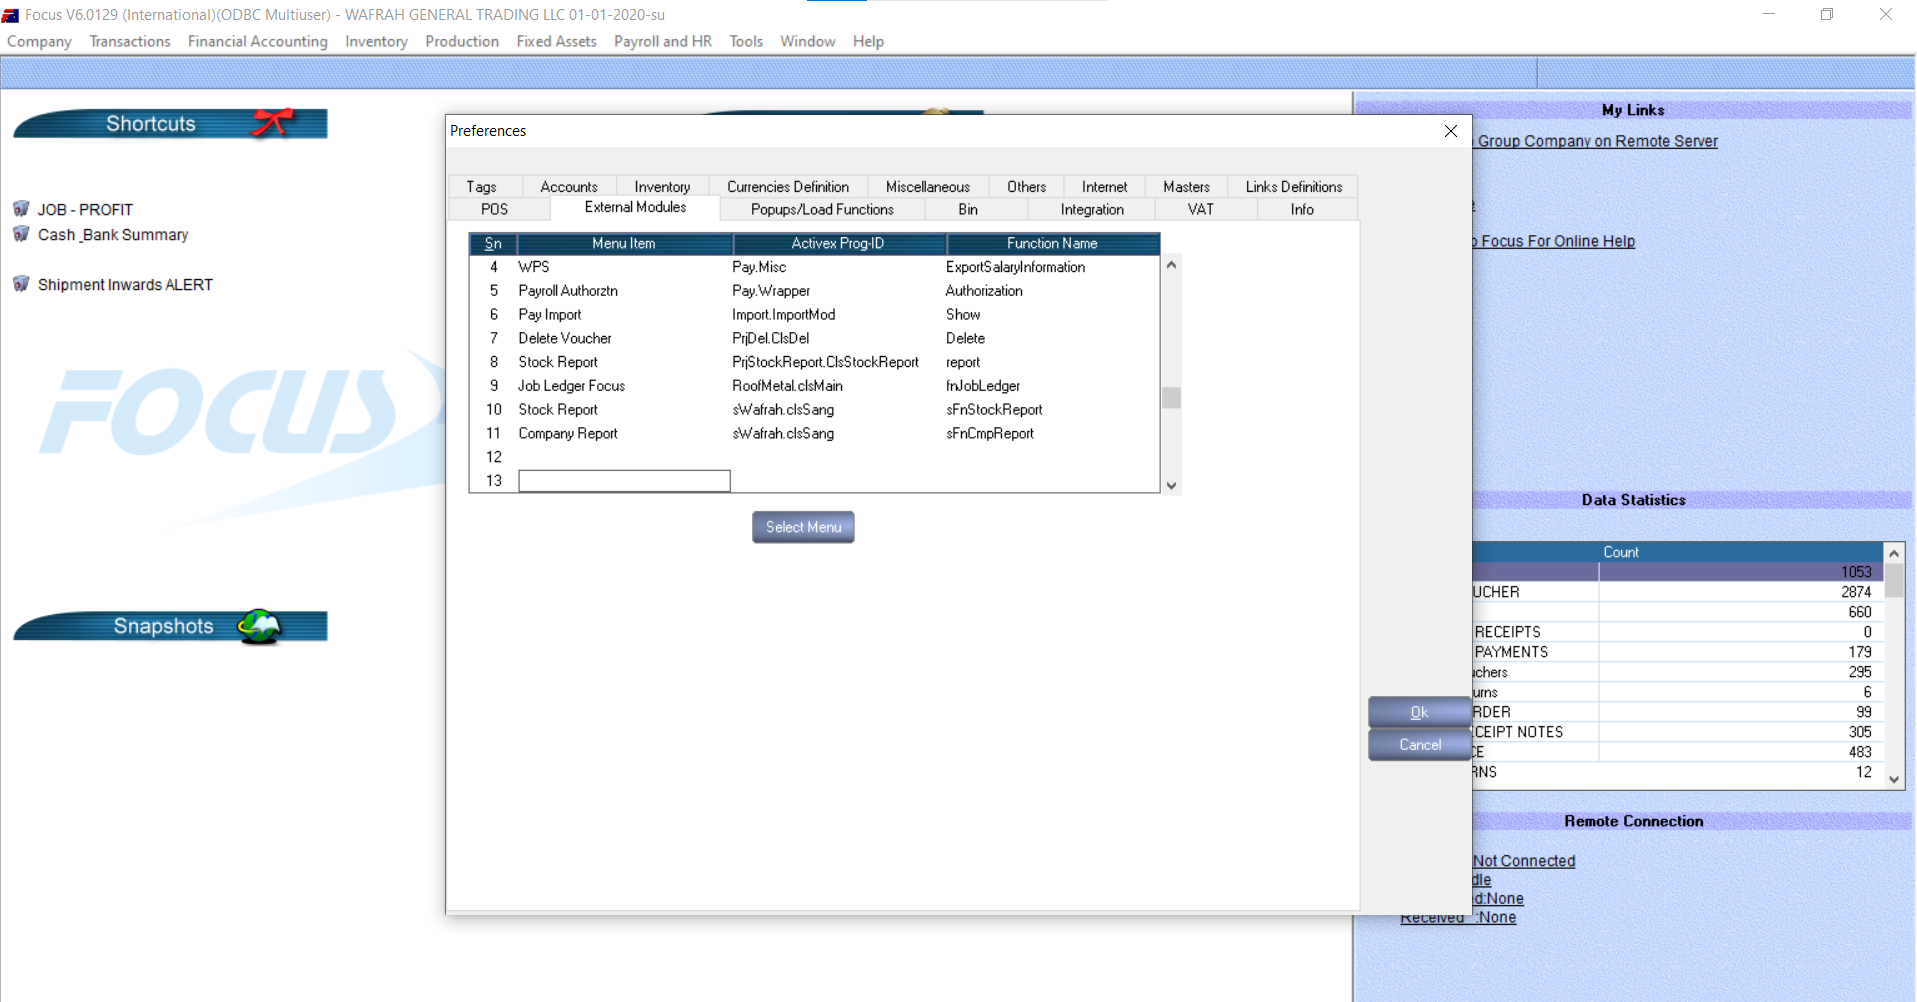Click the globe icon on Snapshots header

[x=260, y=626]
